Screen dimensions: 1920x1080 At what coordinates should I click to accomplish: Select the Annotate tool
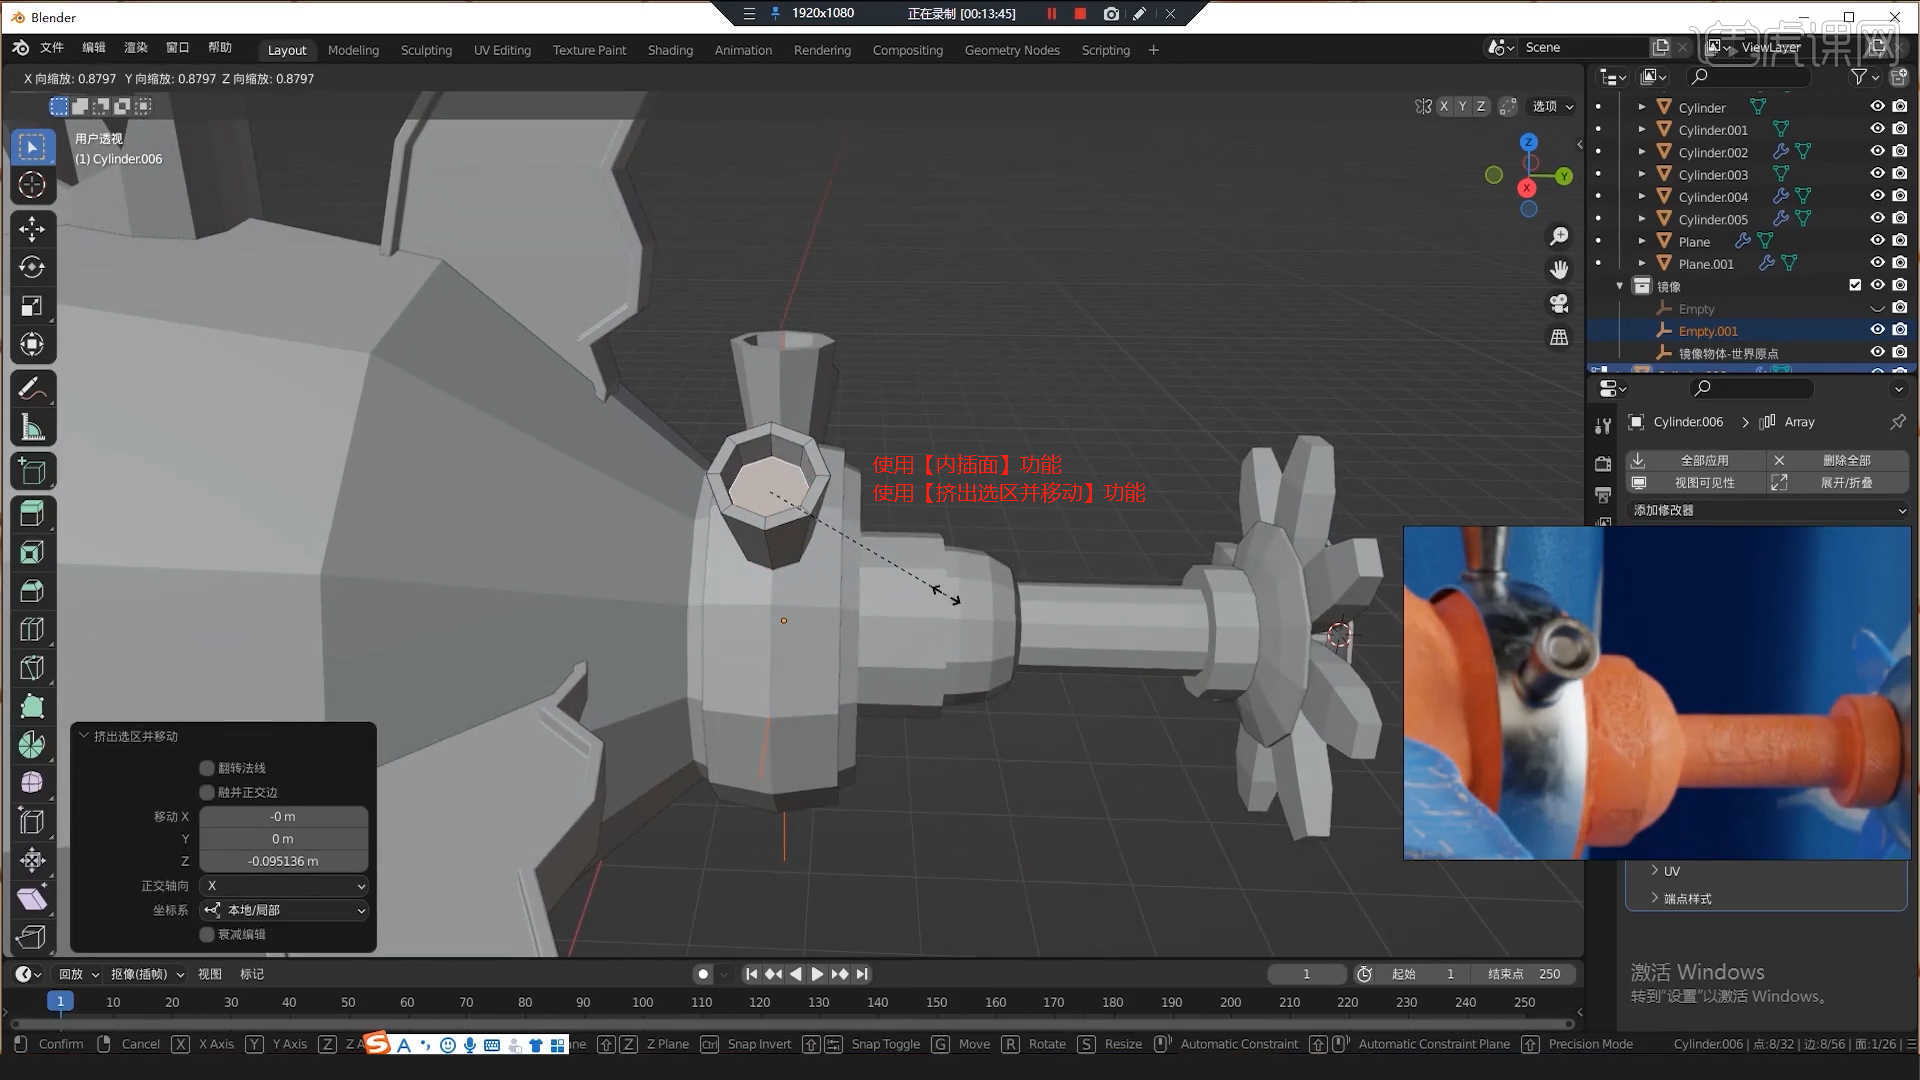pyautogui.click(x=33, y=387)
